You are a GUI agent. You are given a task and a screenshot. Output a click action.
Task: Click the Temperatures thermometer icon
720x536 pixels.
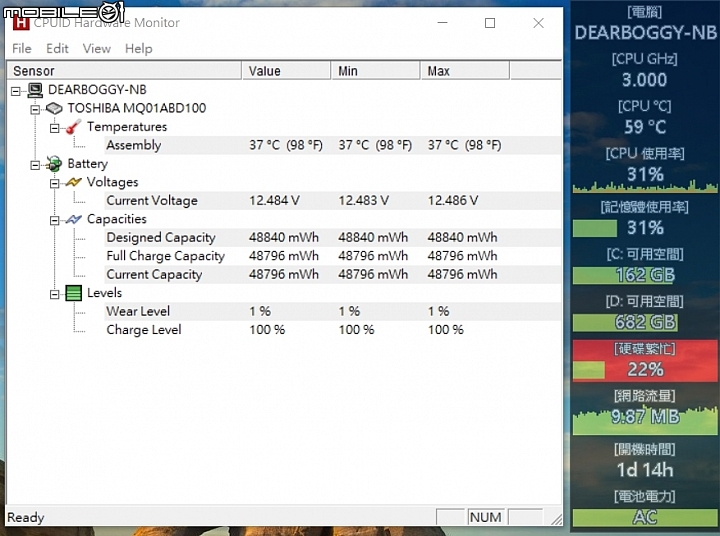coord(73,127)
